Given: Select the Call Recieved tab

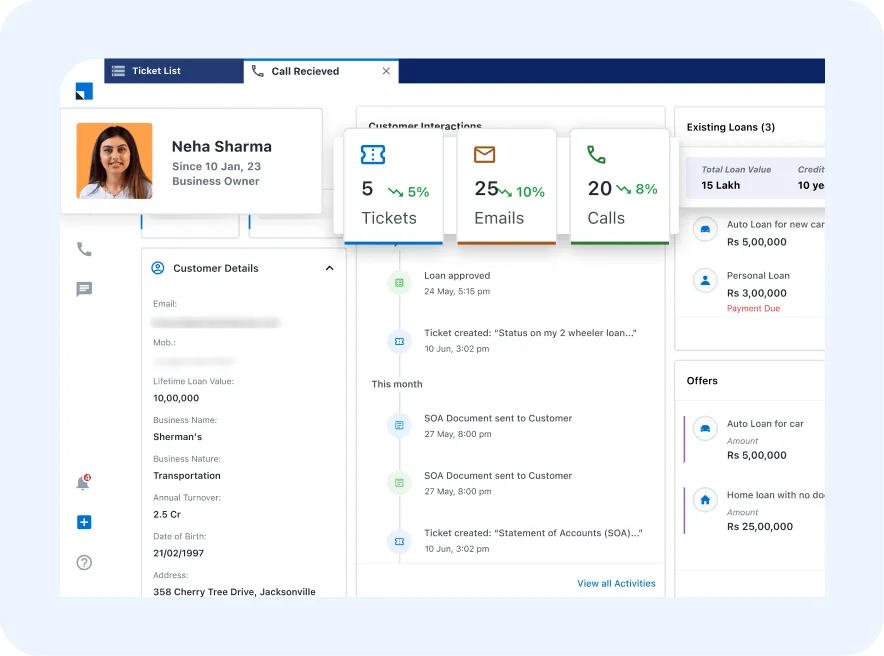Looking at the screenshot, I should [305, 71].
